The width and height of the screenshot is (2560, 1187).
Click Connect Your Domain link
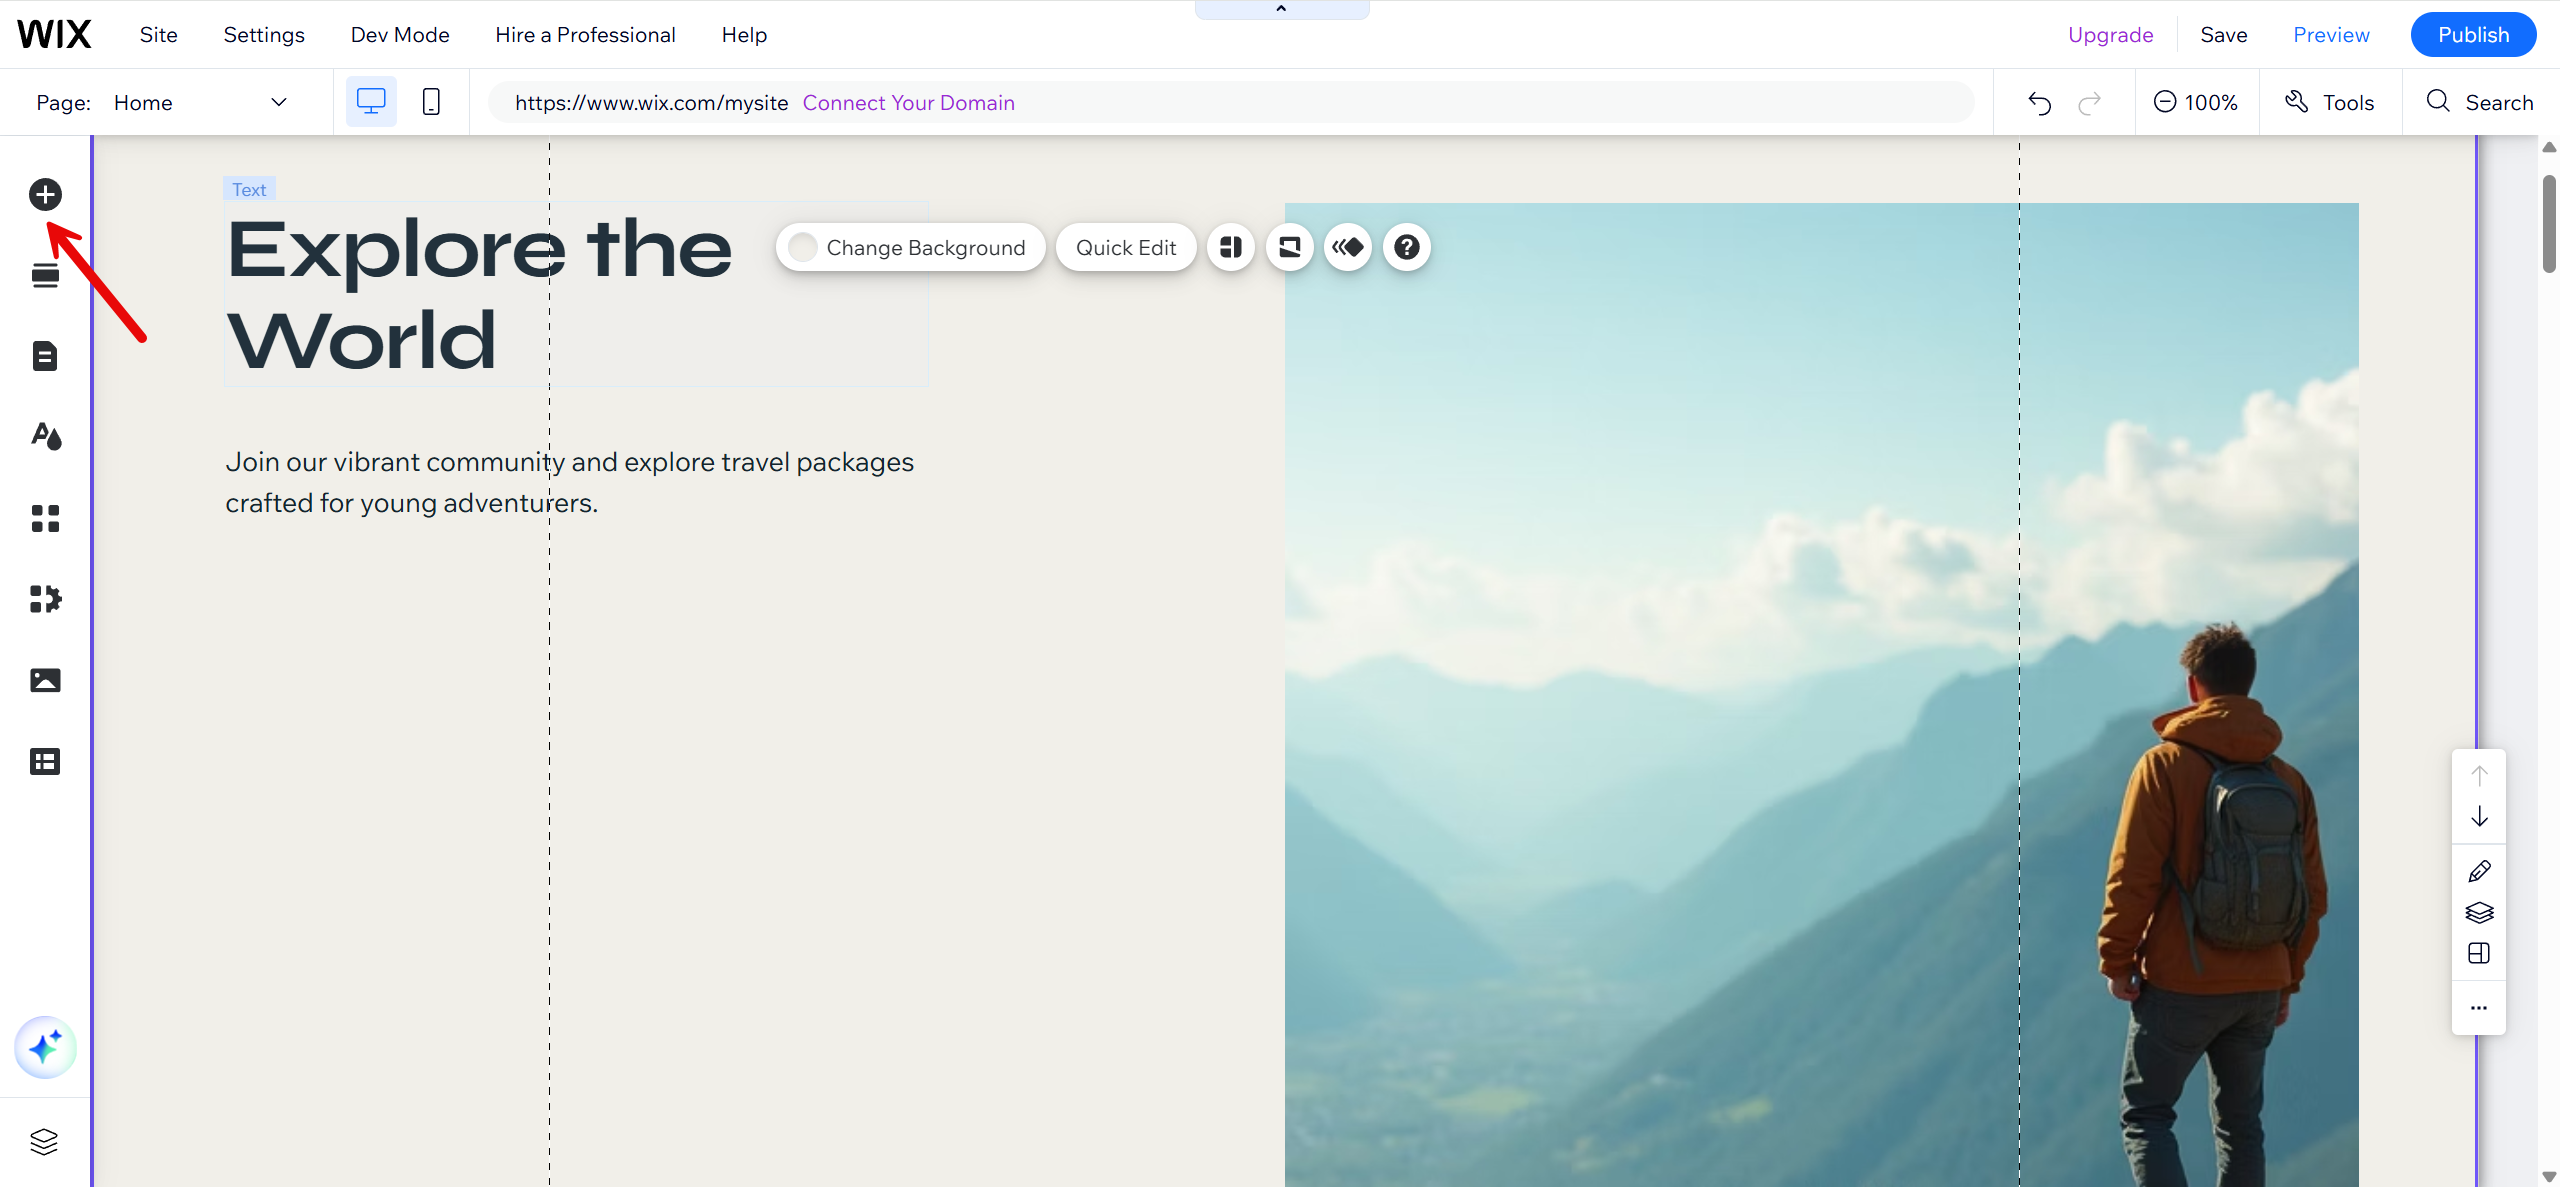pyautogui.click(x=908, y=102)
